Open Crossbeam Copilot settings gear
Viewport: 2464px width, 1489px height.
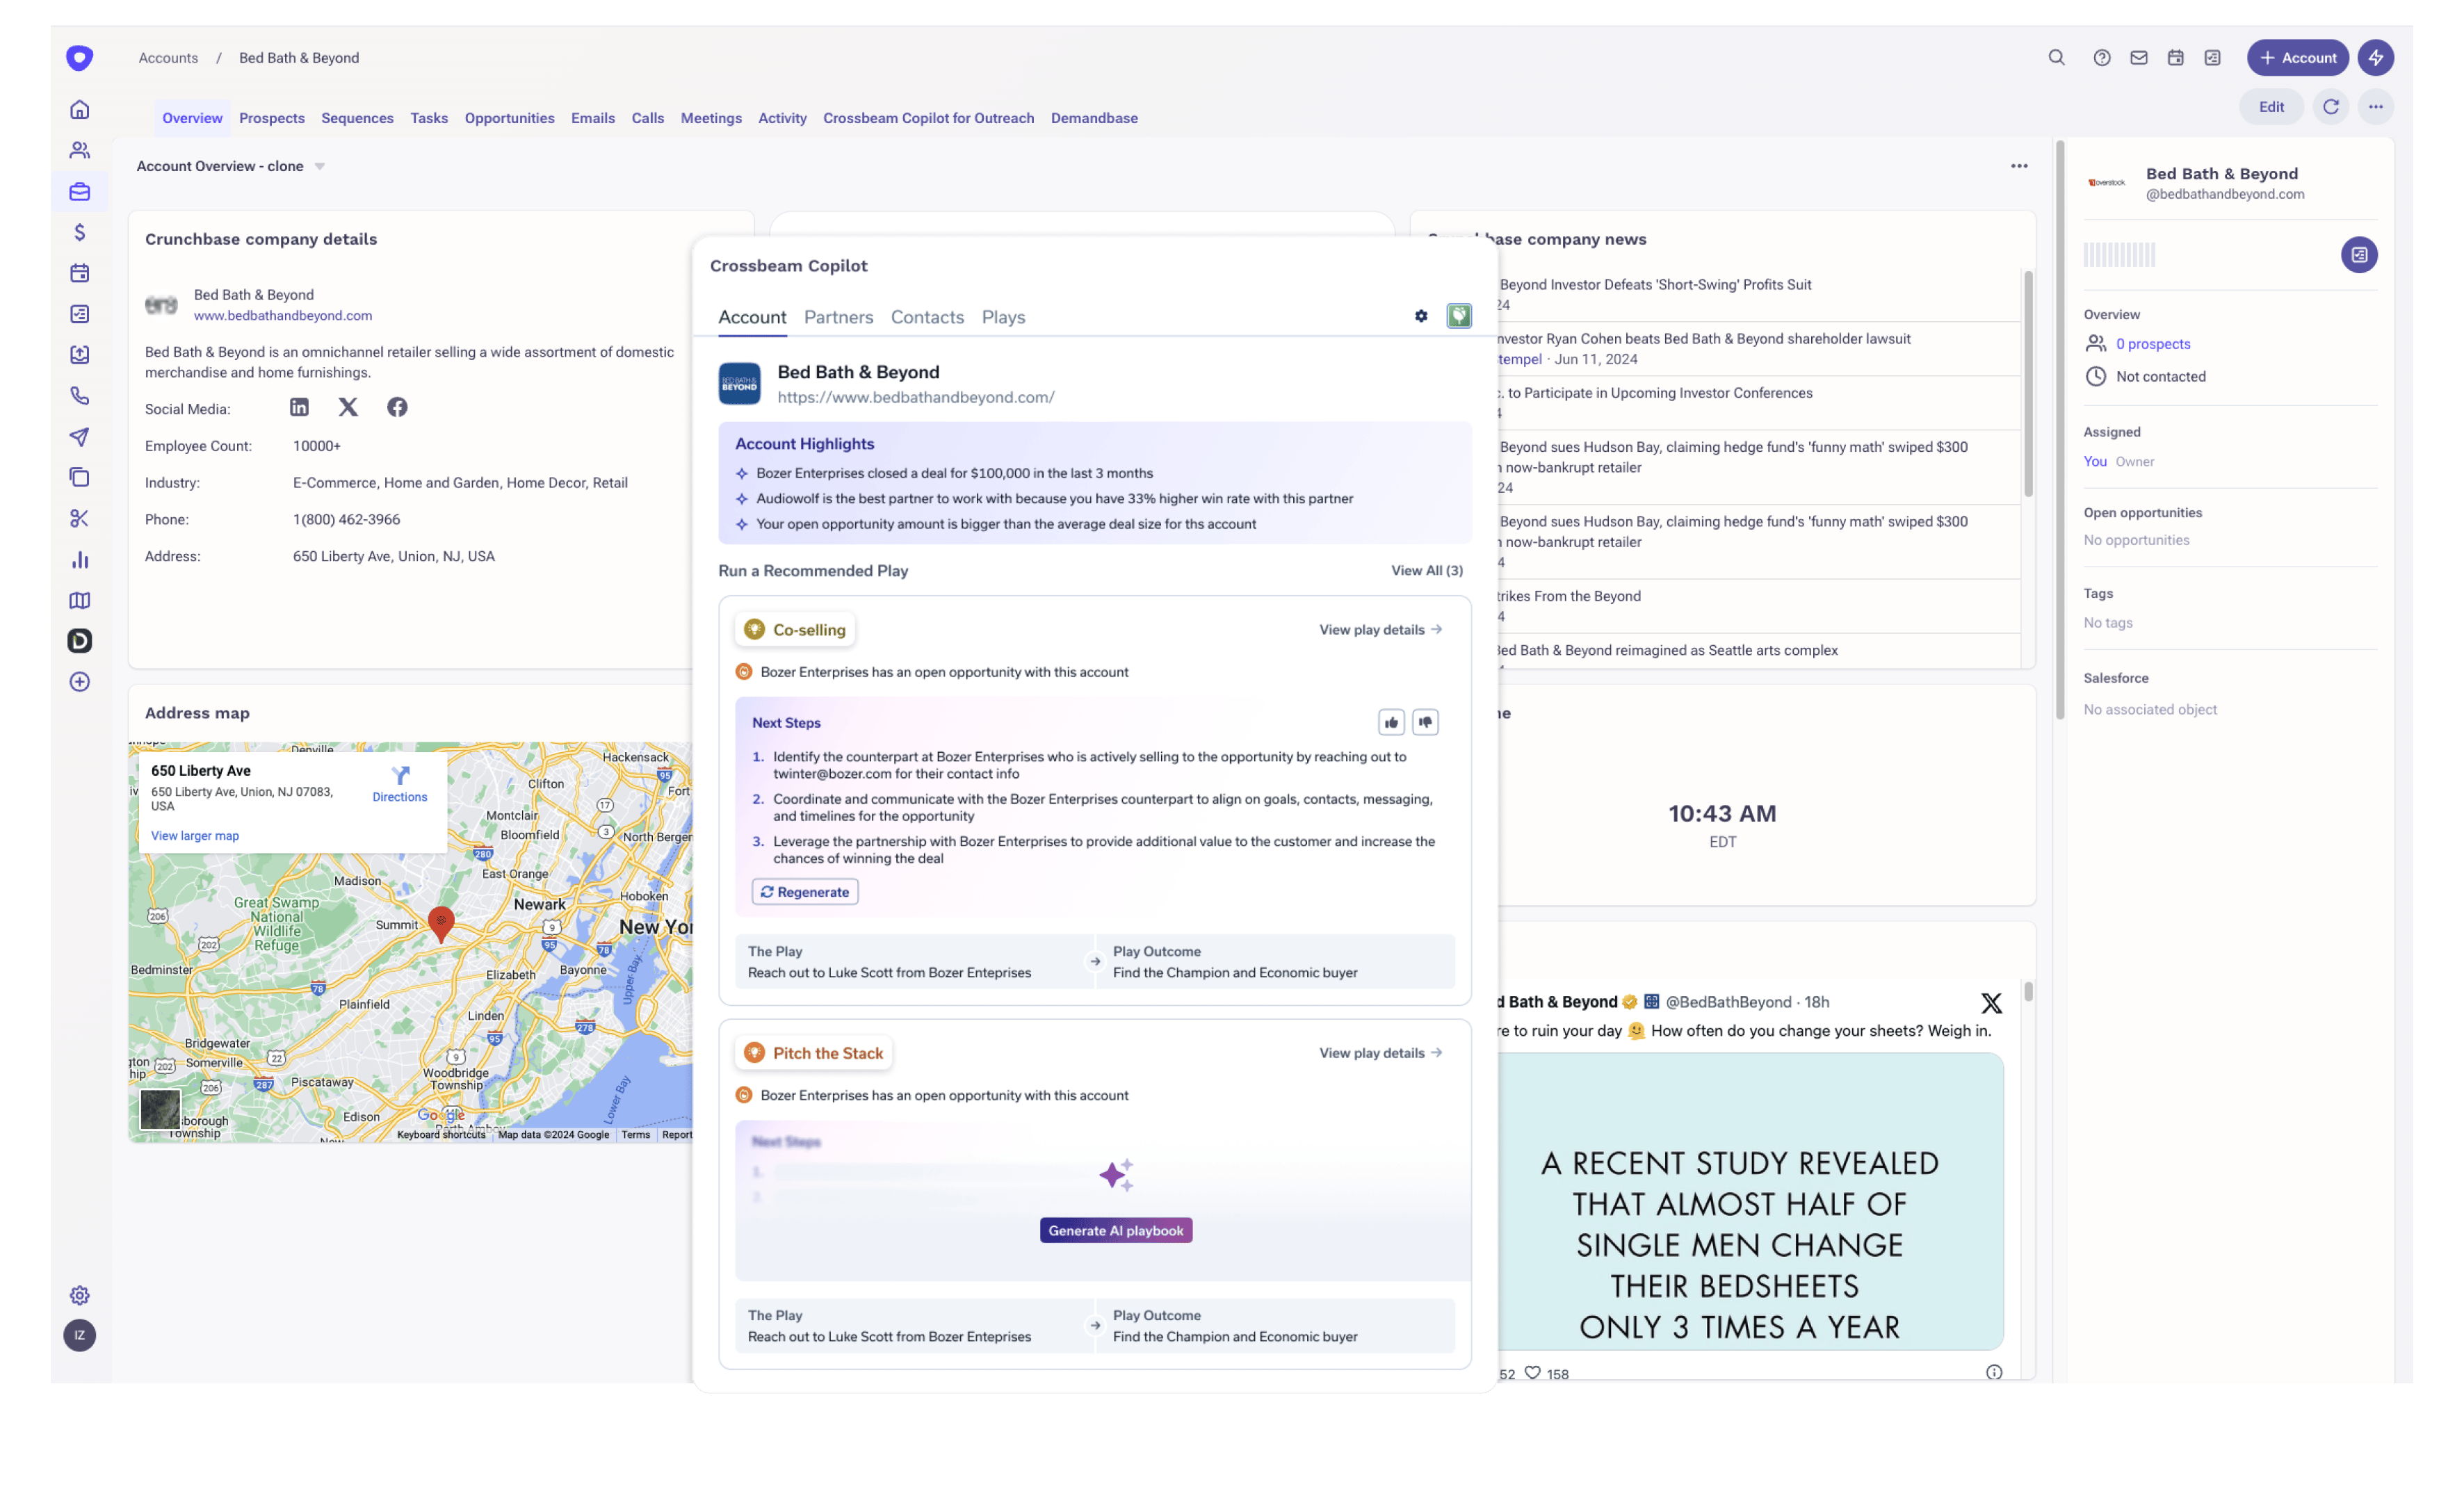click(x=1421, y=316)
